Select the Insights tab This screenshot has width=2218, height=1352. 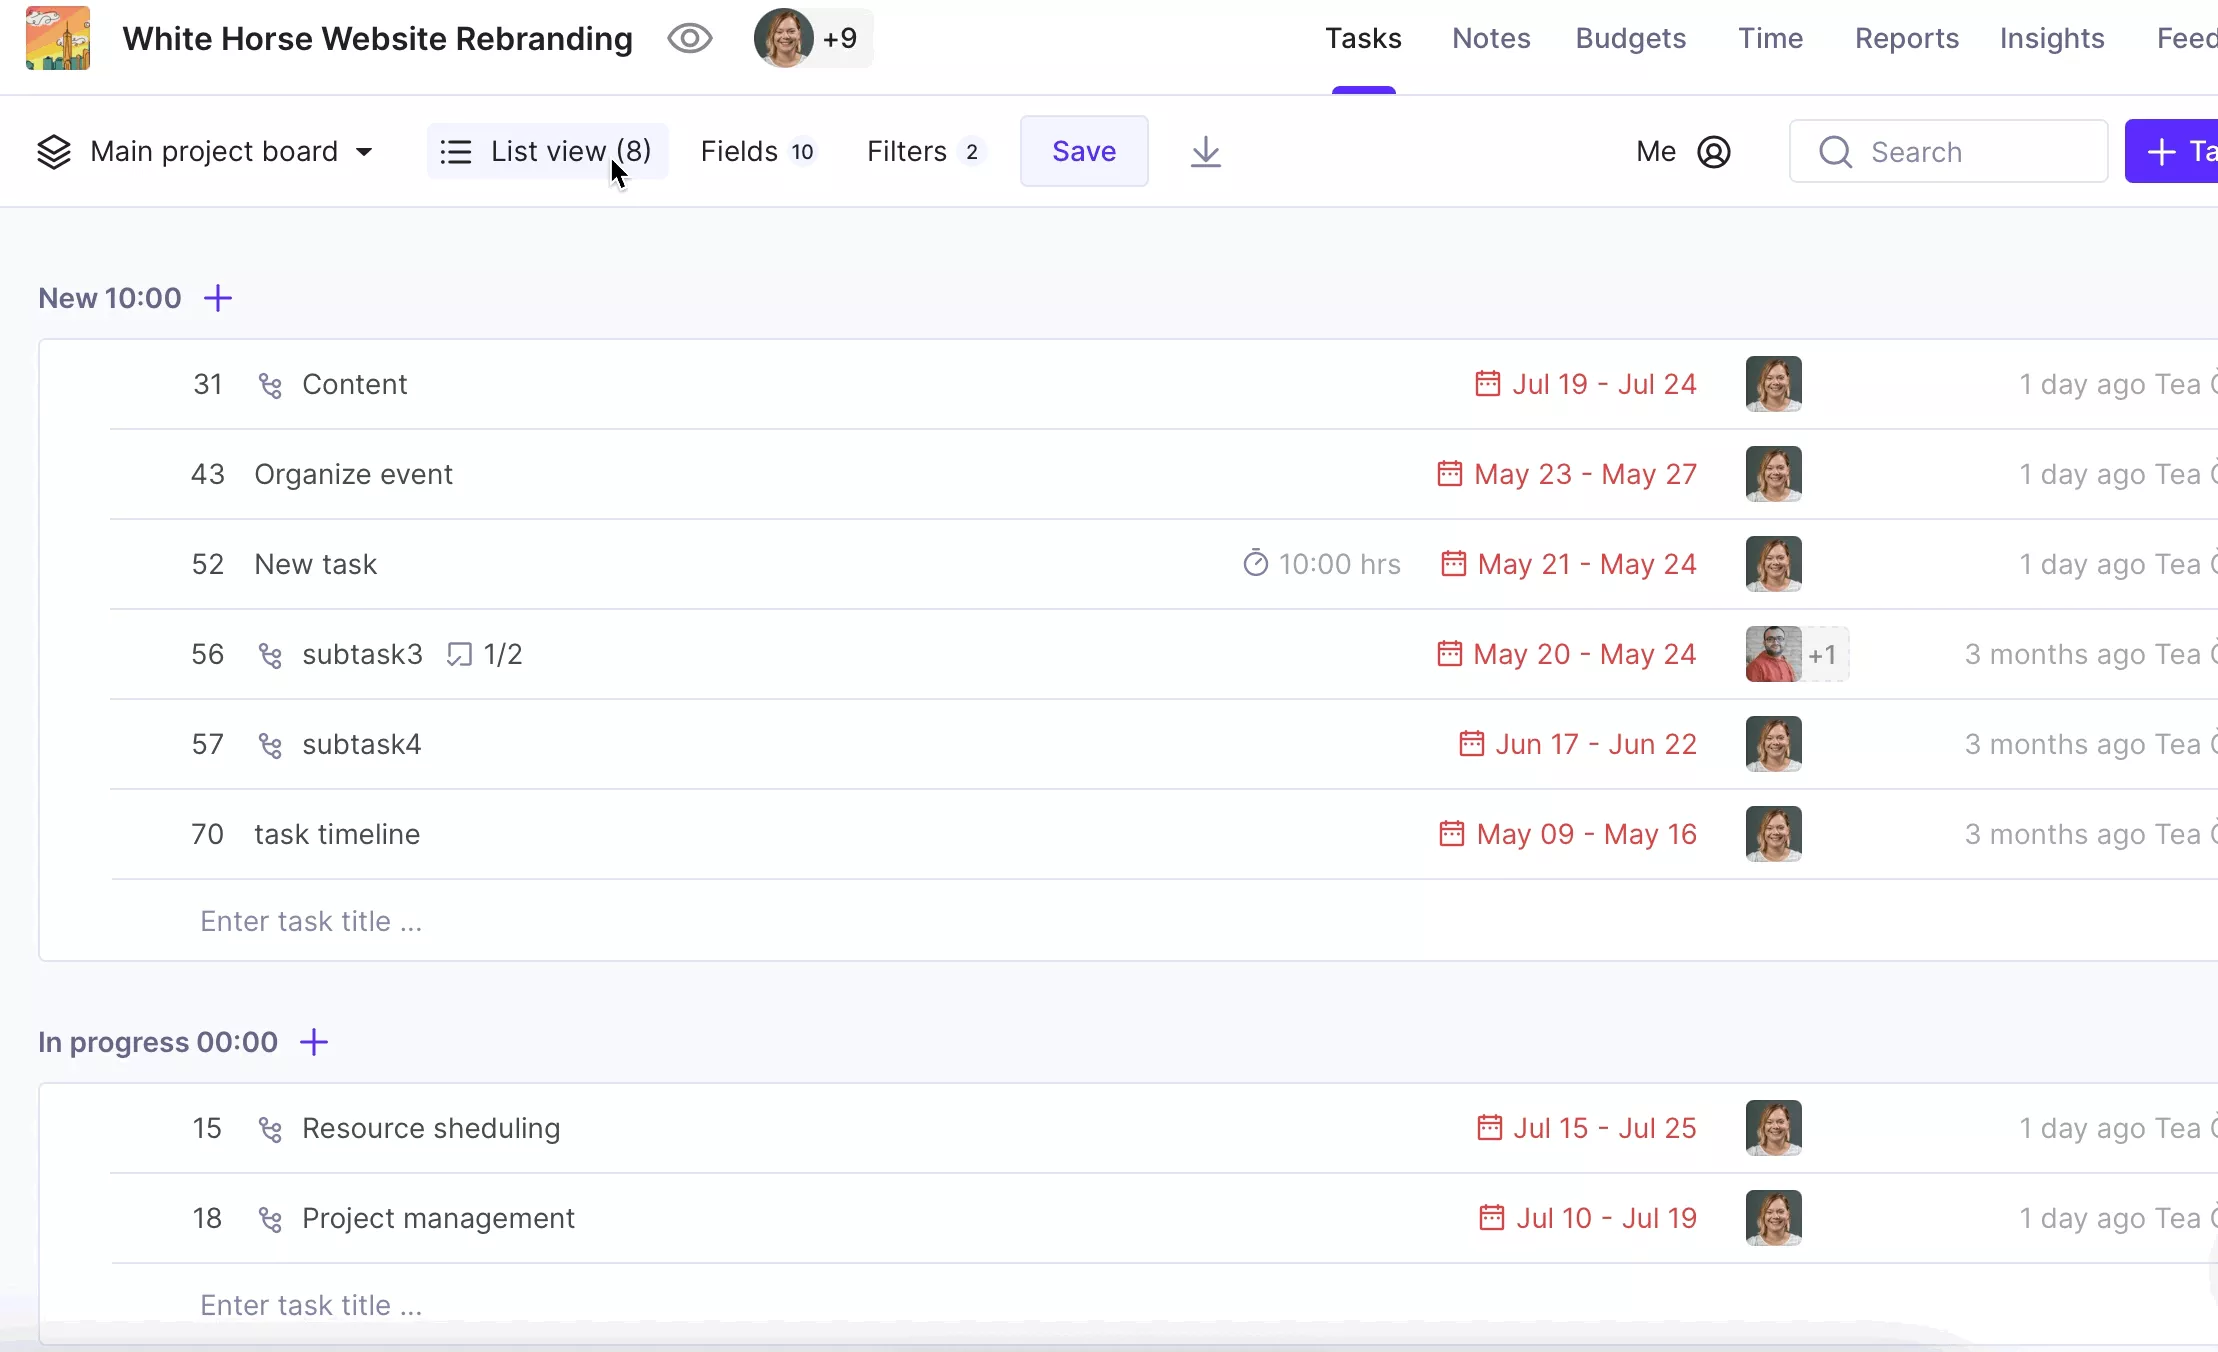point(2052,38)
